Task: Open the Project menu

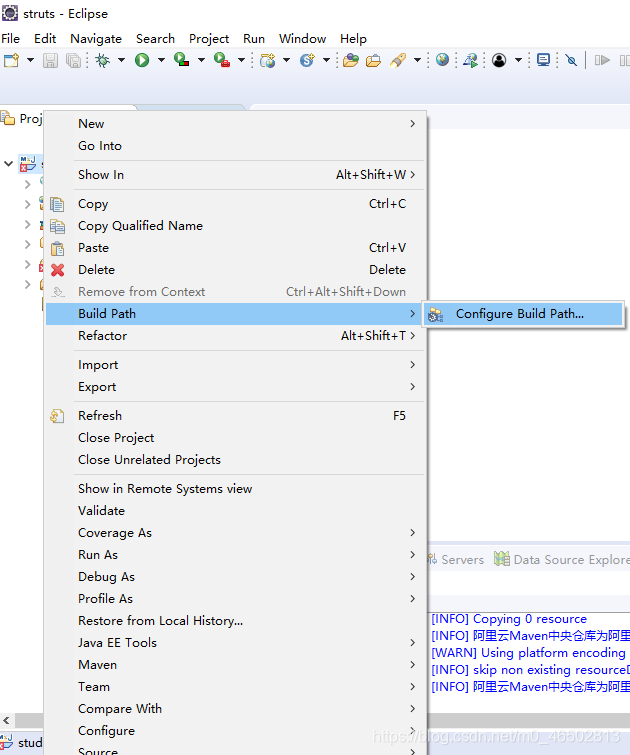Action: 209,39
